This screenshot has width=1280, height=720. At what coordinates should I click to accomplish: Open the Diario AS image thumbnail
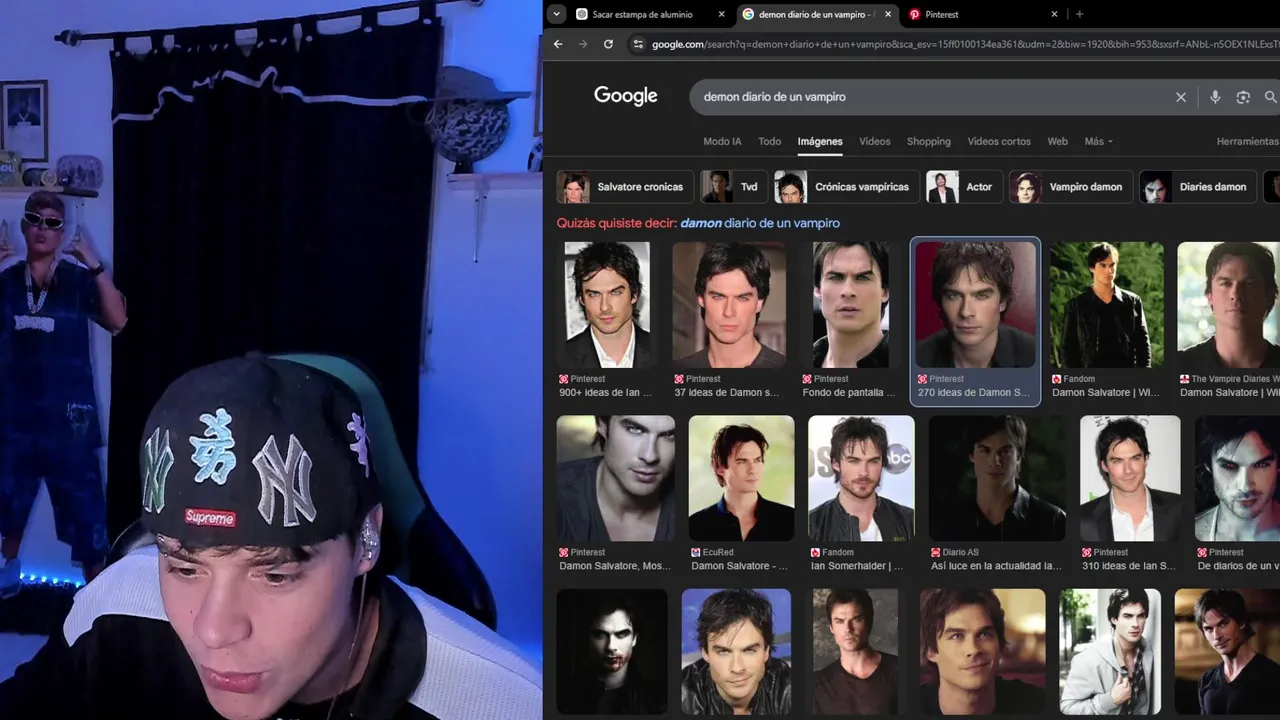click(997, 479)
